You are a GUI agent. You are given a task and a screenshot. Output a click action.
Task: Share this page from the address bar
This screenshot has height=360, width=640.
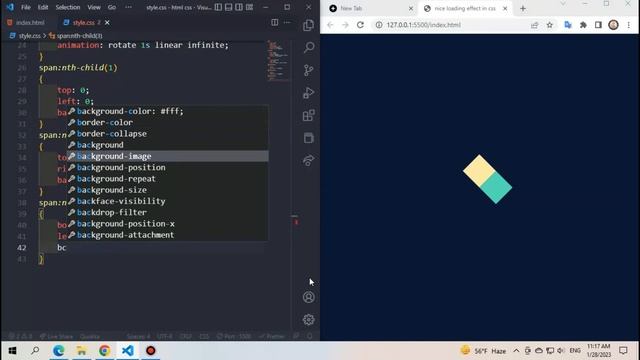click(x=534, y=25)
